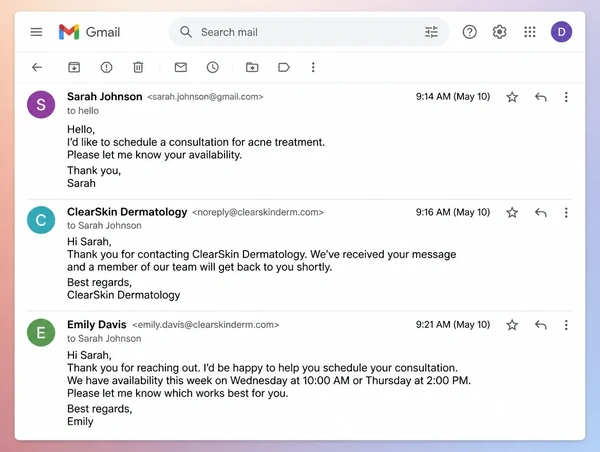Star the ClearSkin Dermatology message
This screenshot has height=452, width=600.
click(x=512, y=212)
